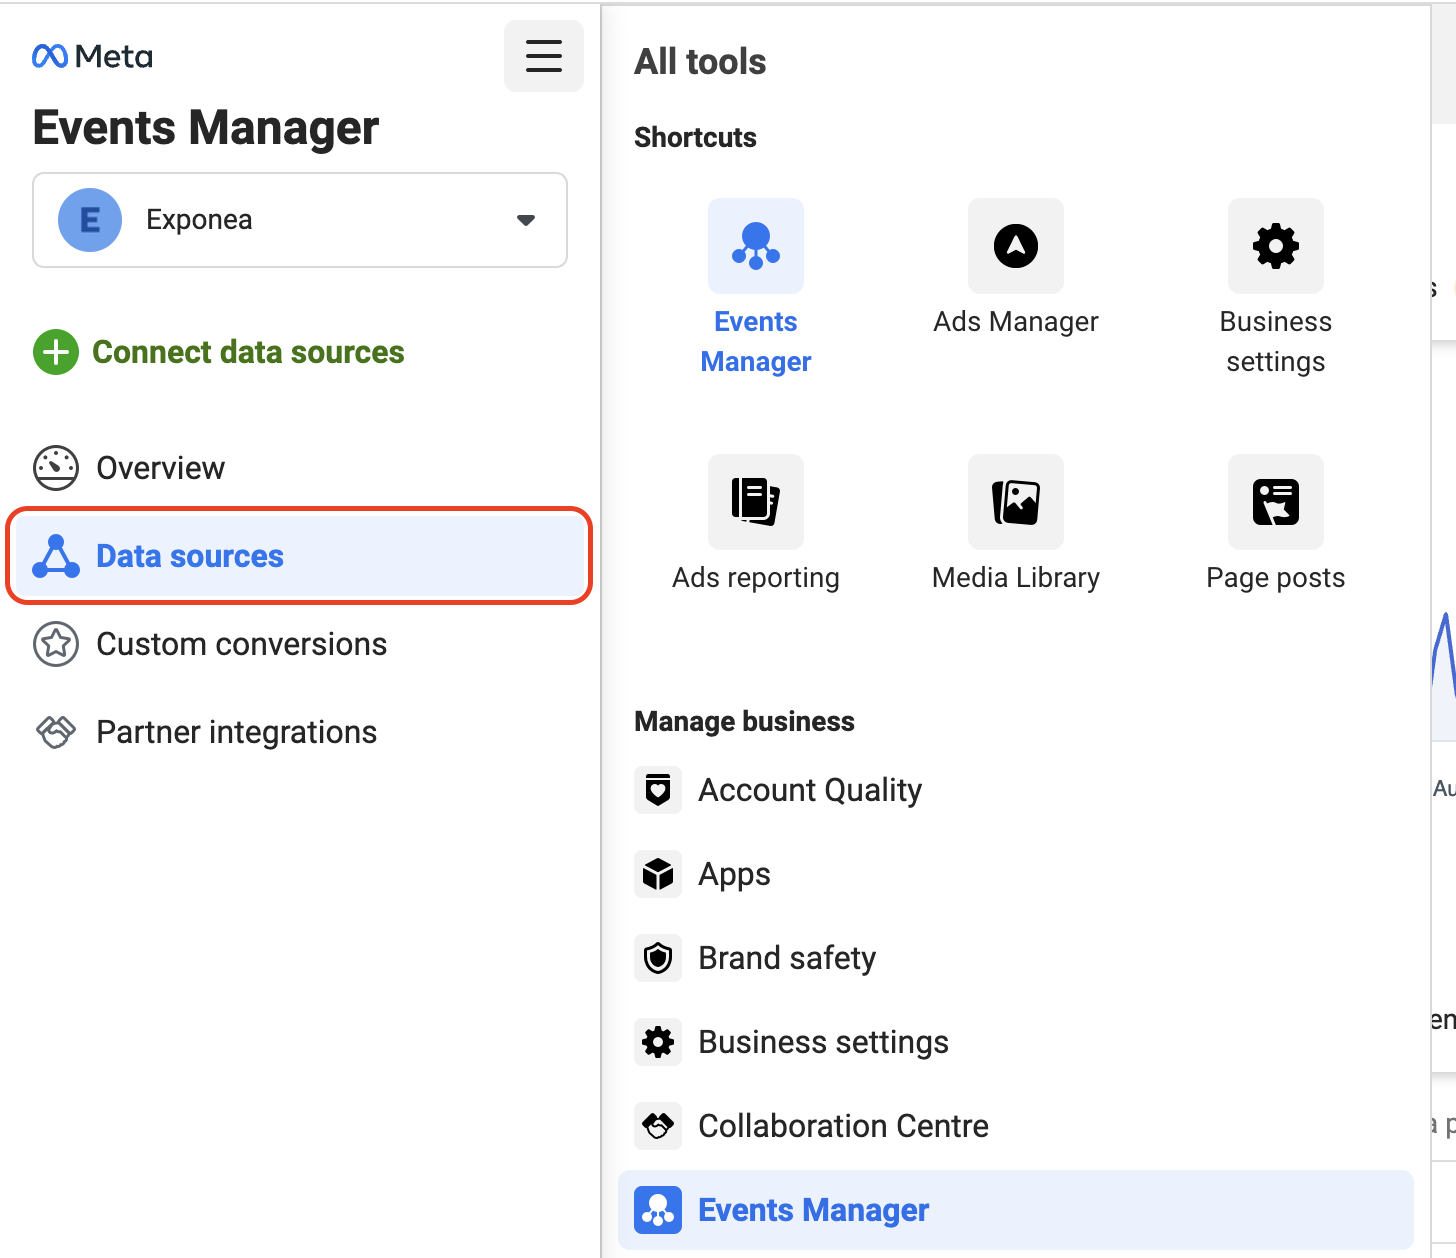The width and height of the screenshot is (1456, 1258).
Task: Click the blue Events Manager list icon
Action: click(x=658, y=1210)
